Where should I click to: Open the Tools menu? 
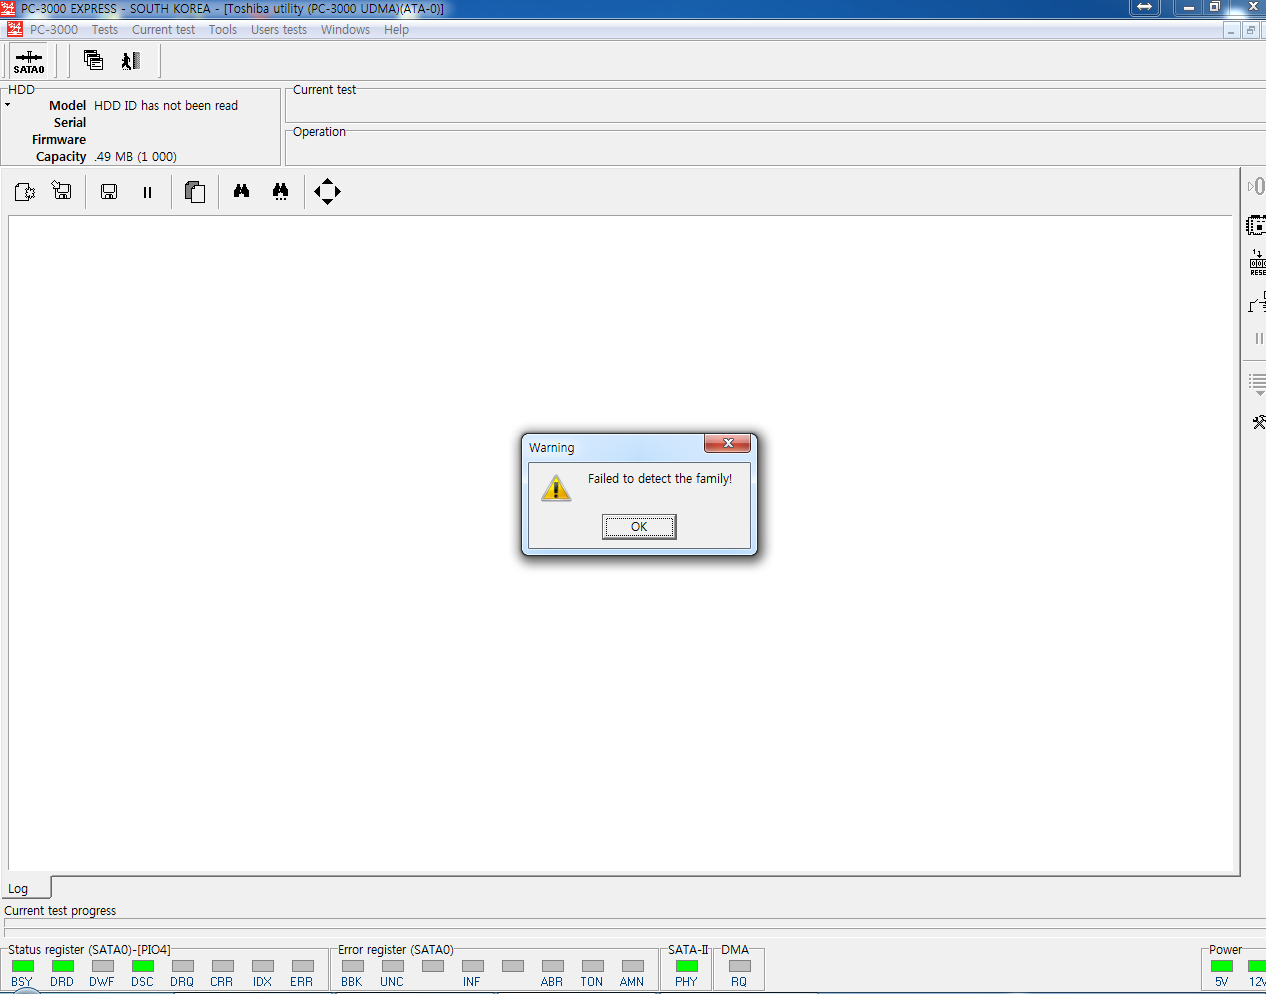223,30
